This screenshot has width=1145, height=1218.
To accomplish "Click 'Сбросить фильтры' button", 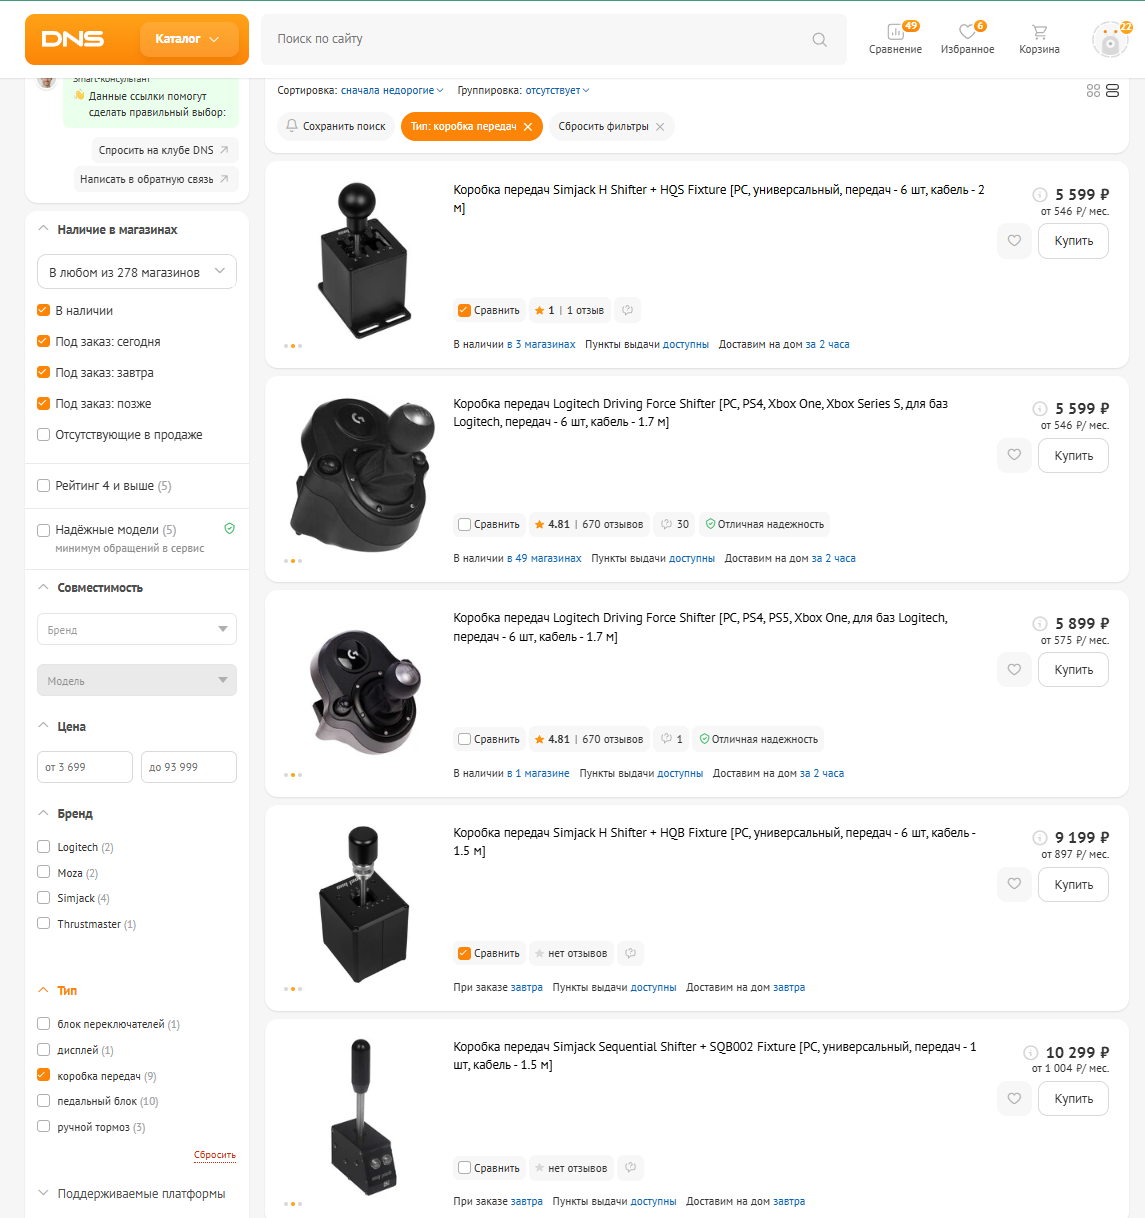I will click(611, 127).
